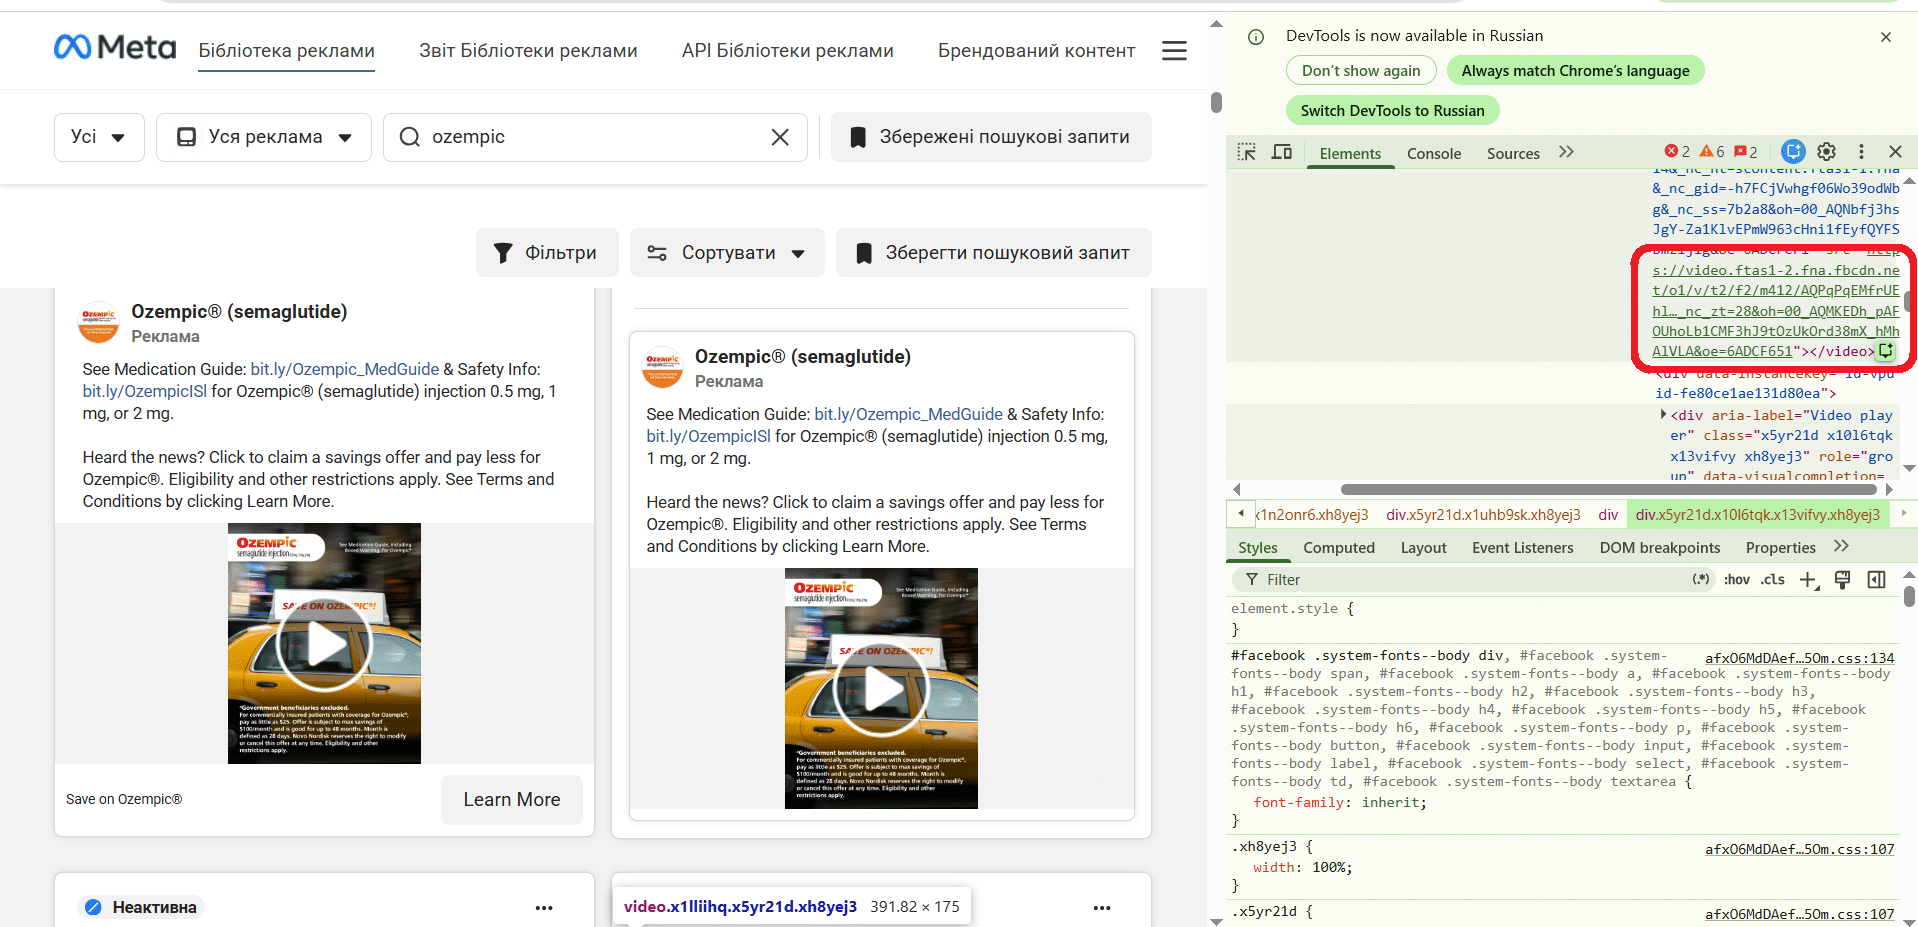The width and height of the screenshot is (1918, 927).
Task: Click the errors count indicator
Action: pyautogui.click(x=1677, y=152)
